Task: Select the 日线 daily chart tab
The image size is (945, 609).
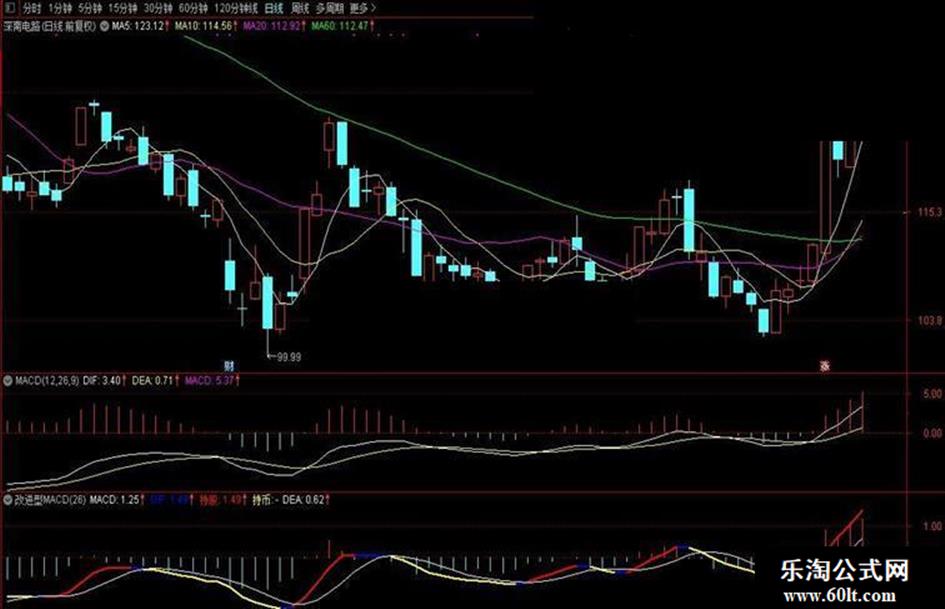Action: point(274,8)
